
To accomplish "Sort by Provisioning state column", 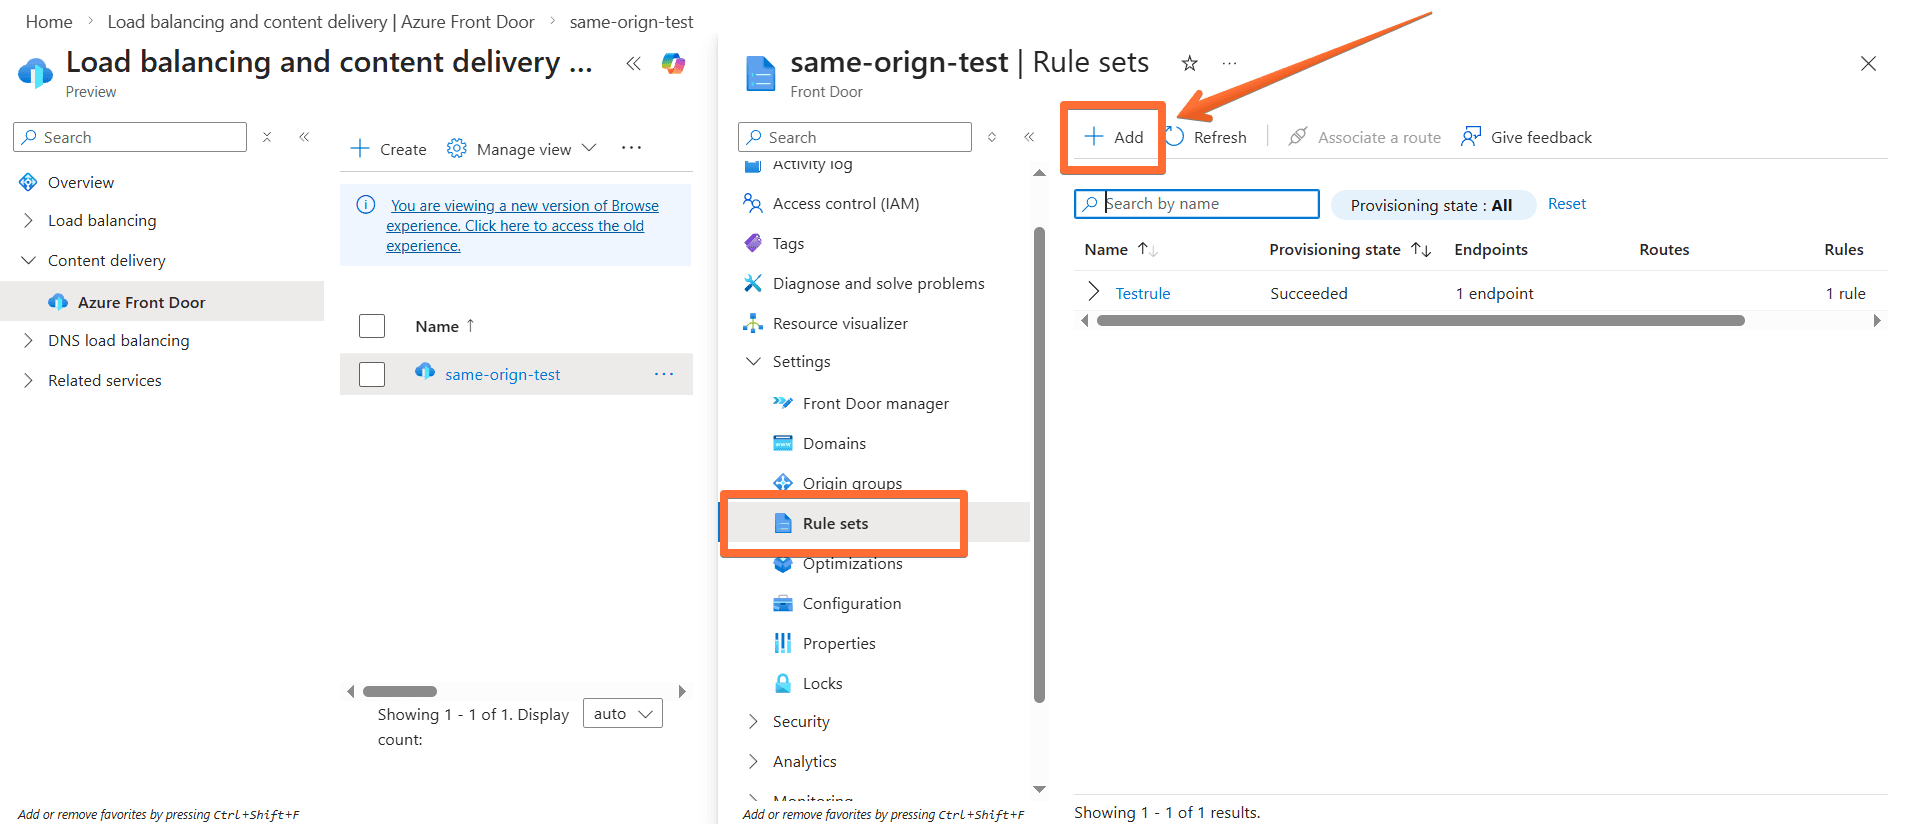I will pyautogui.click(x=1350, y=250).
